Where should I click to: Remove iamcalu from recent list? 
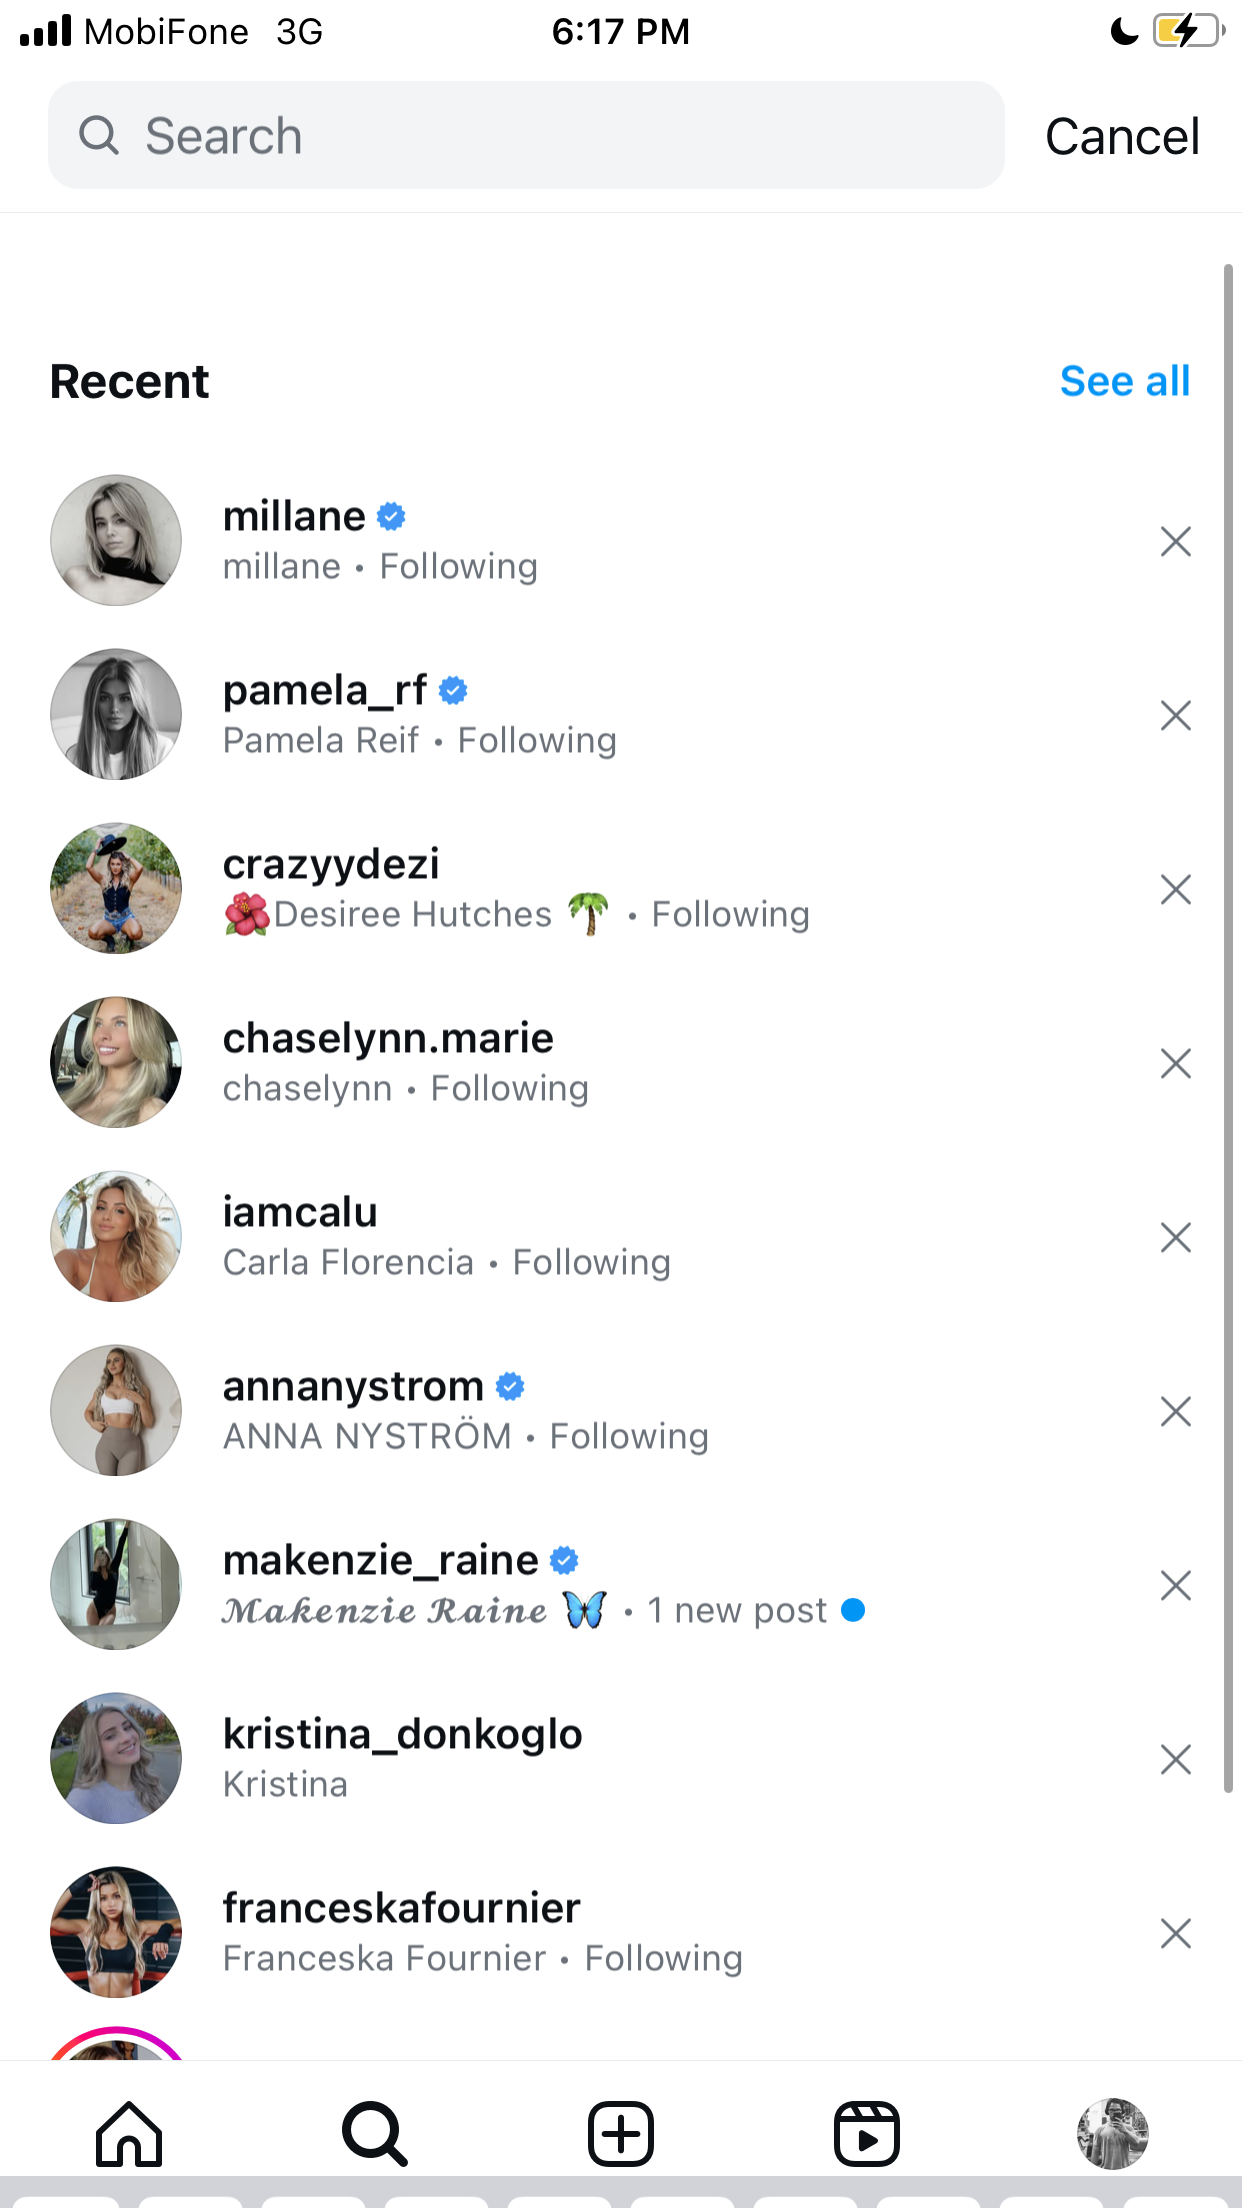[1176, 1237]
